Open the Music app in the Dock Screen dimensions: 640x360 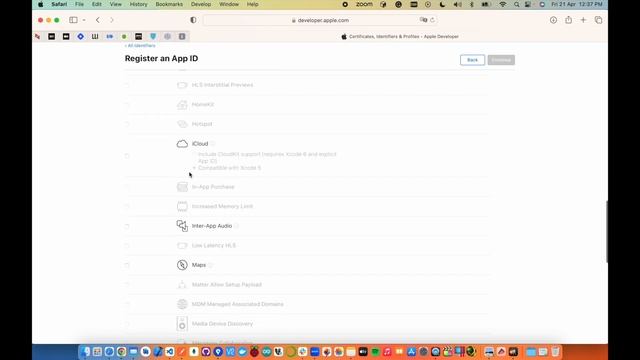click(387, 351)
